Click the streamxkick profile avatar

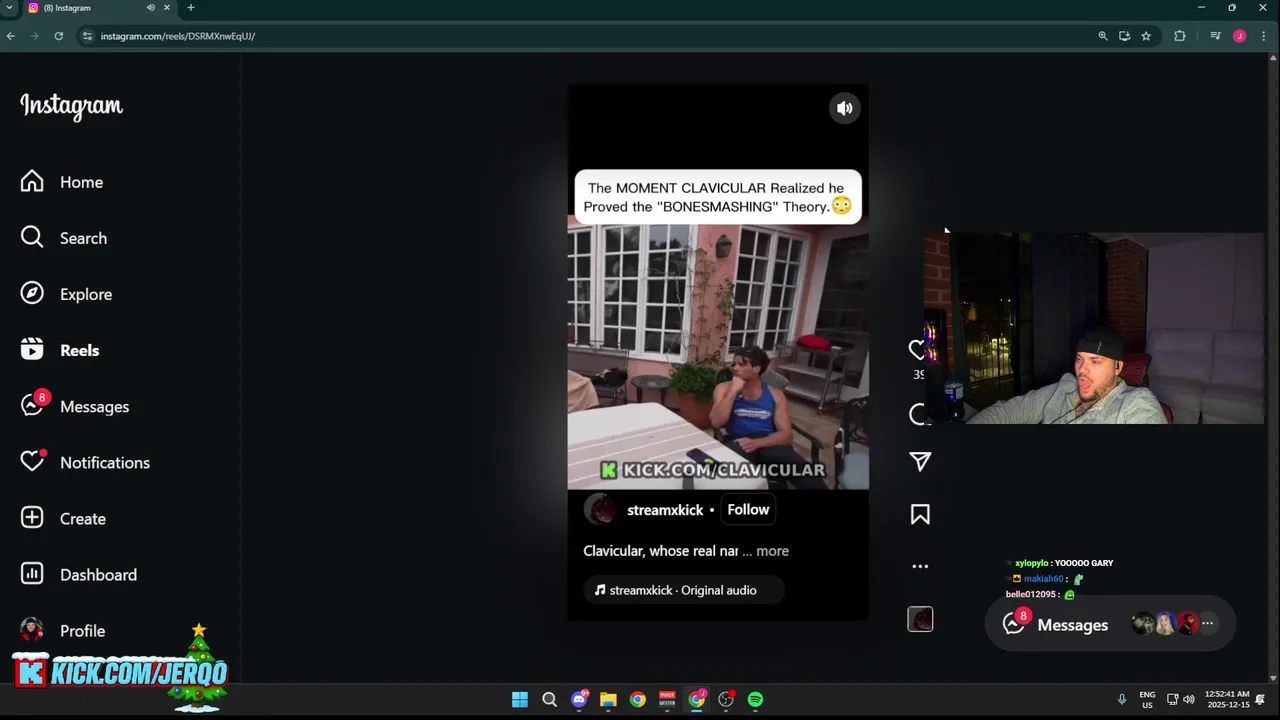click(x=600, y=509)
